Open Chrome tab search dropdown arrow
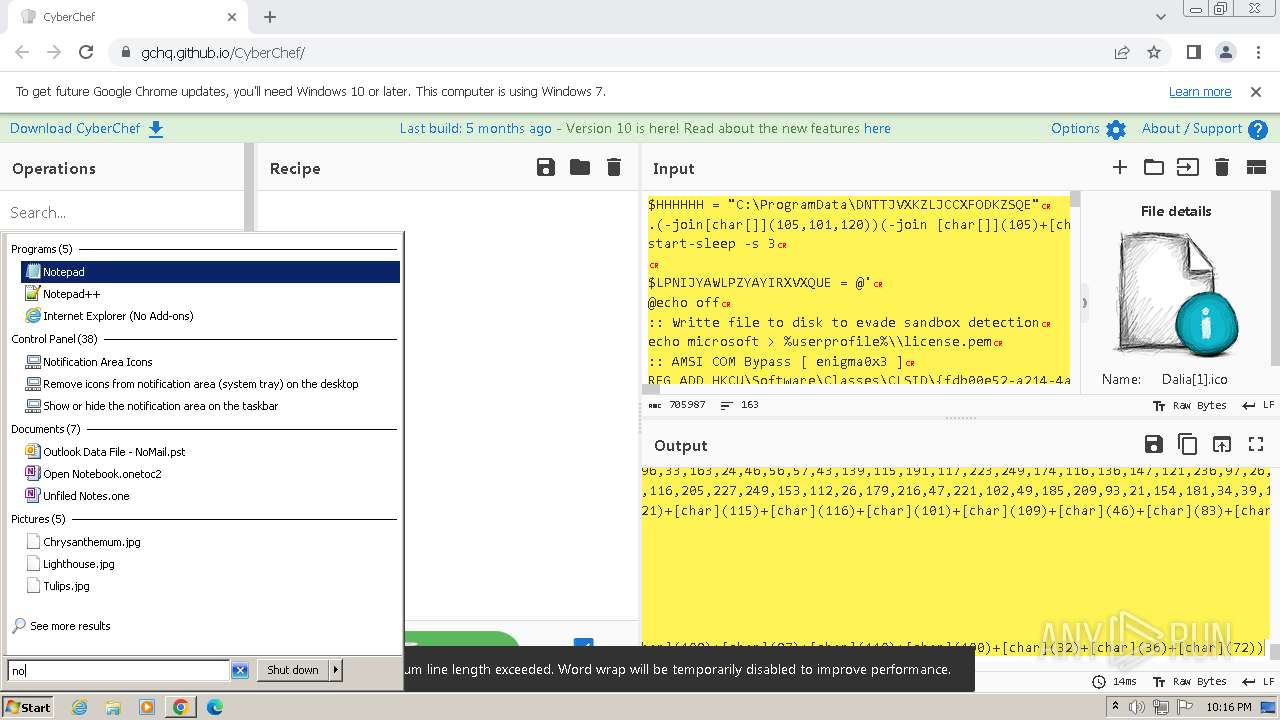This screenshot has width=1280, height=720. coord(1160,17)
